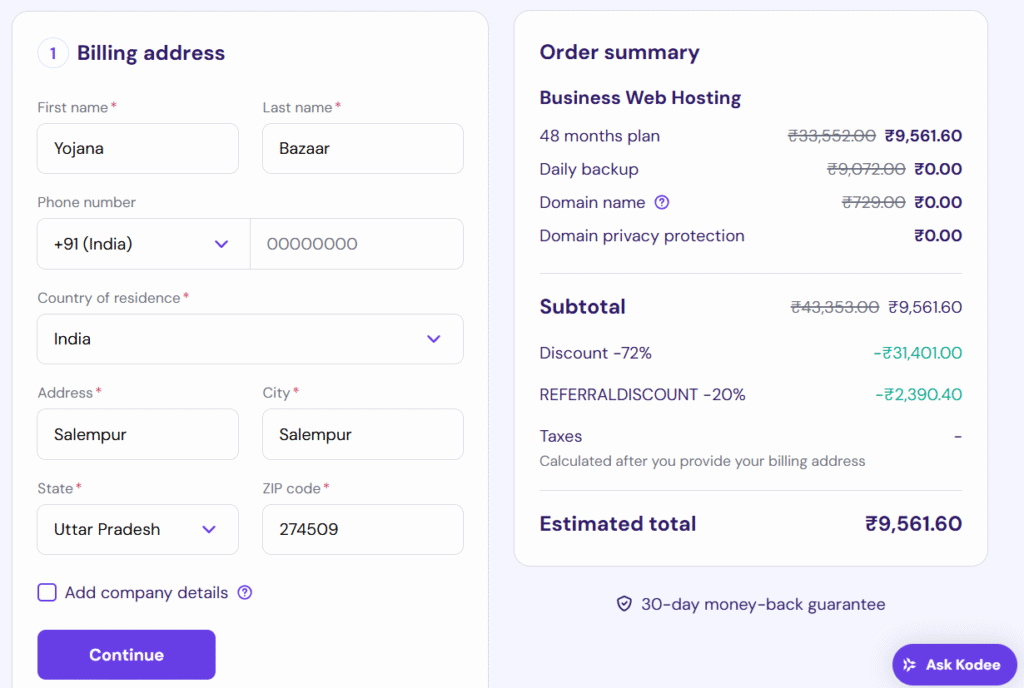Image resolution: width=1024 pixels, height=688 pixels.
Task: Open the +91 (India) phone code dropdown
Action: (143, 244)
